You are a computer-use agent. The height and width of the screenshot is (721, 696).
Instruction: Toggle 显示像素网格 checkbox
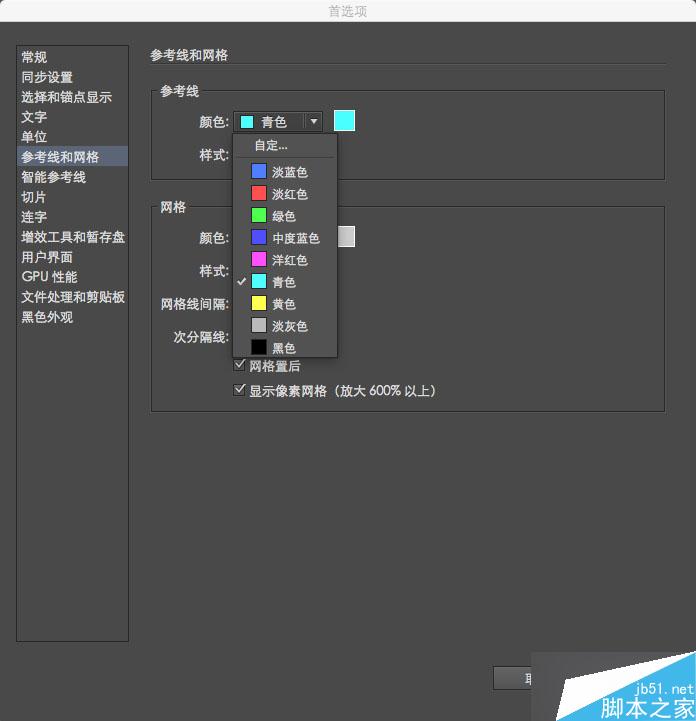[239, 390]
